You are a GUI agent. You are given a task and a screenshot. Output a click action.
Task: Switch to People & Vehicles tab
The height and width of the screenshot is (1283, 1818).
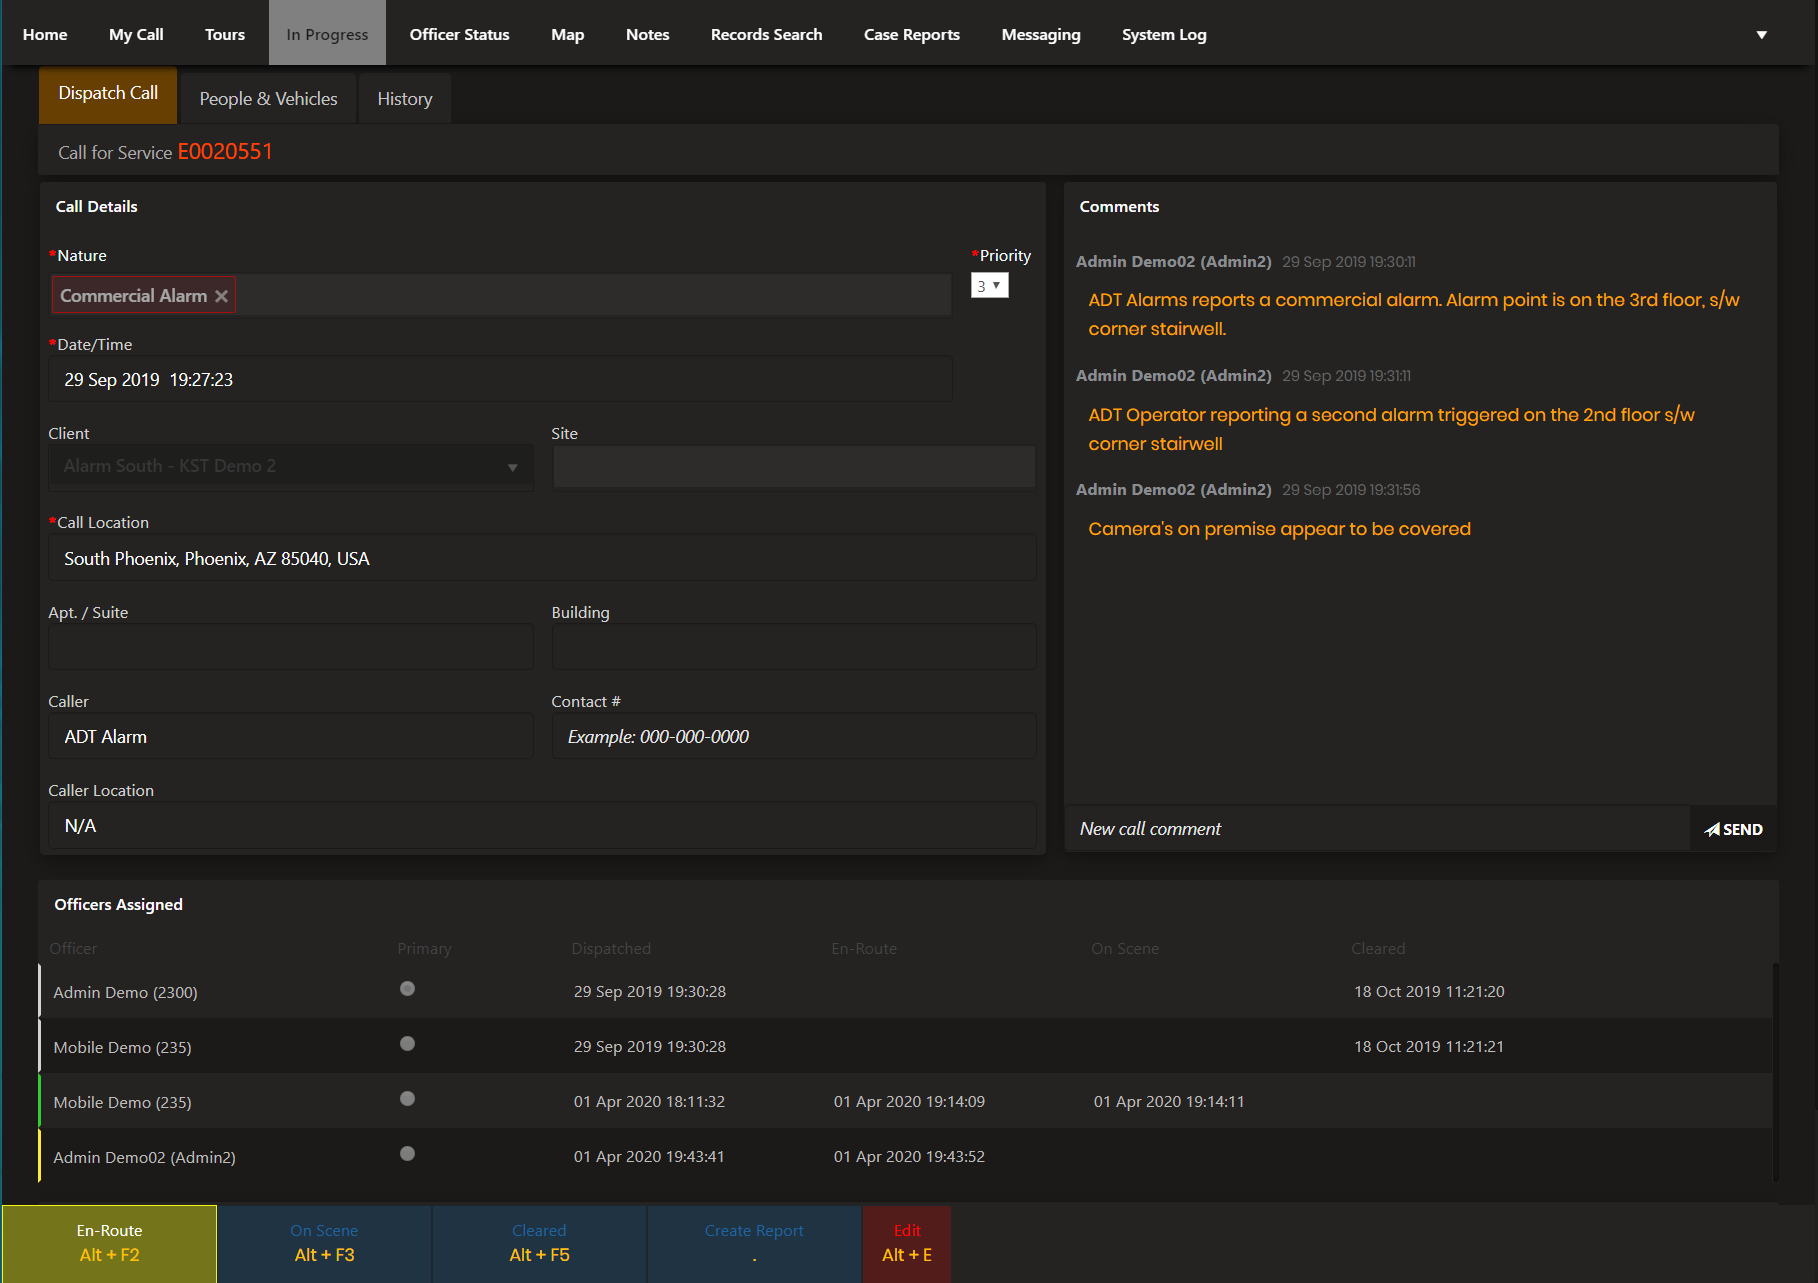[x=268, y=99]
